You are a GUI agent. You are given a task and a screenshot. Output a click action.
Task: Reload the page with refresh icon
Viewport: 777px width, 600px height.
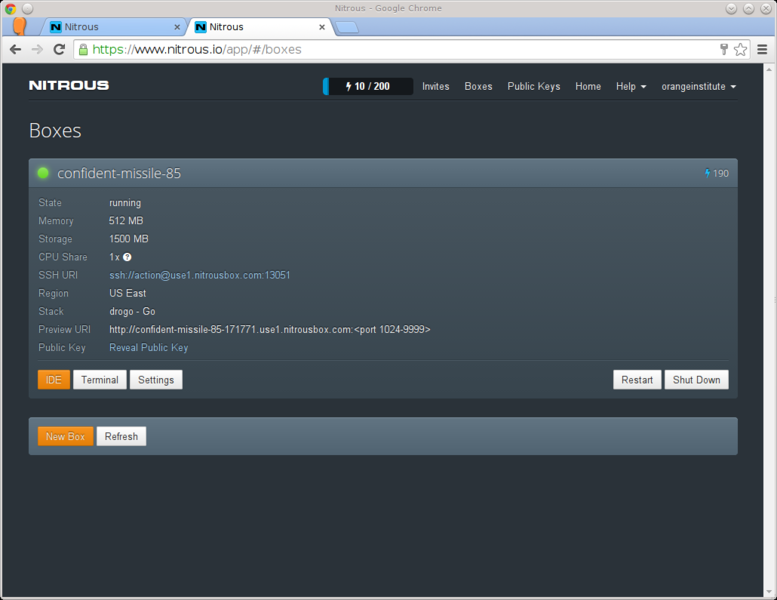(59, 49)
